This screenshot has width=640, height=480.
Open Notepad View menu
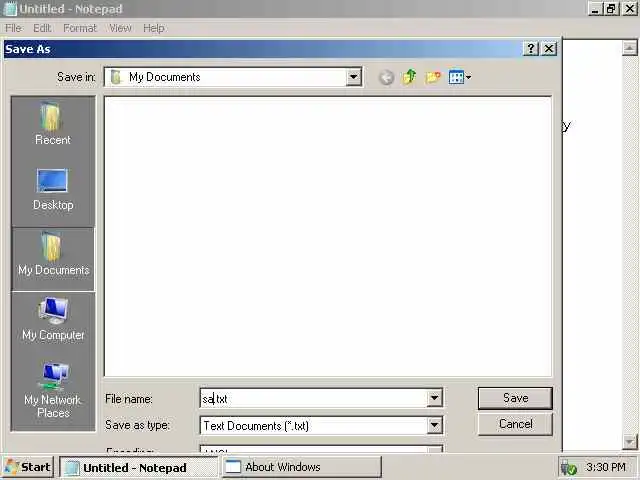120,28
